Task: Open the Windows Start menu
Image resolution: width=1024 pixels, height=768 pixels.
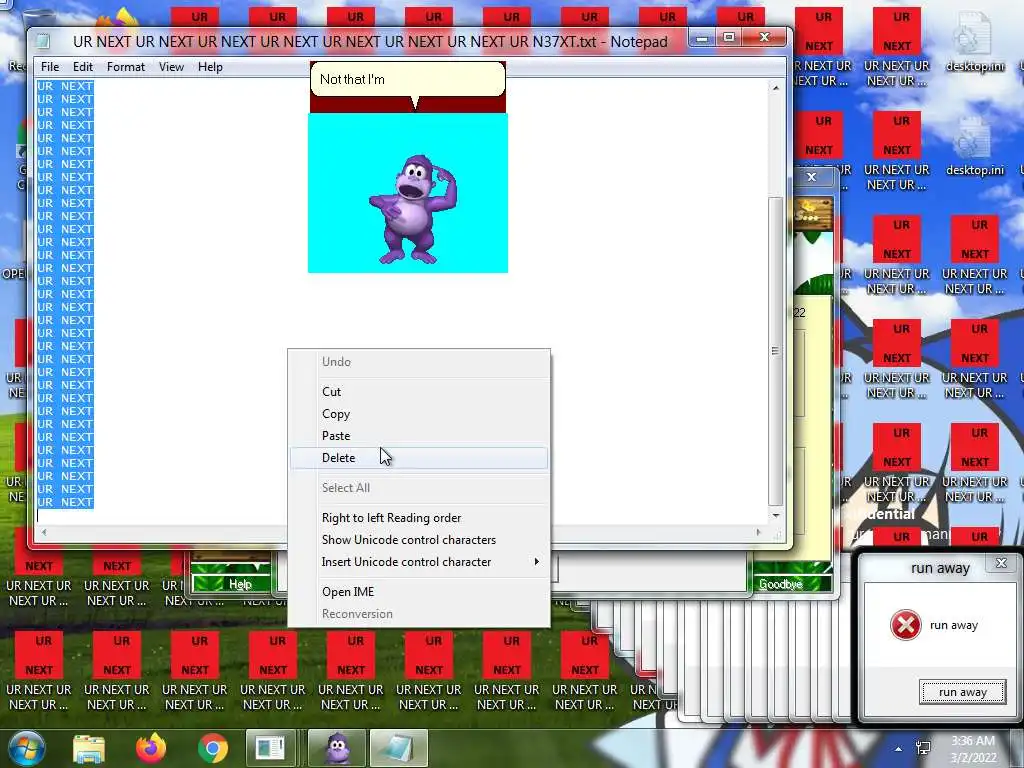Action: click(x=25, y=749)
